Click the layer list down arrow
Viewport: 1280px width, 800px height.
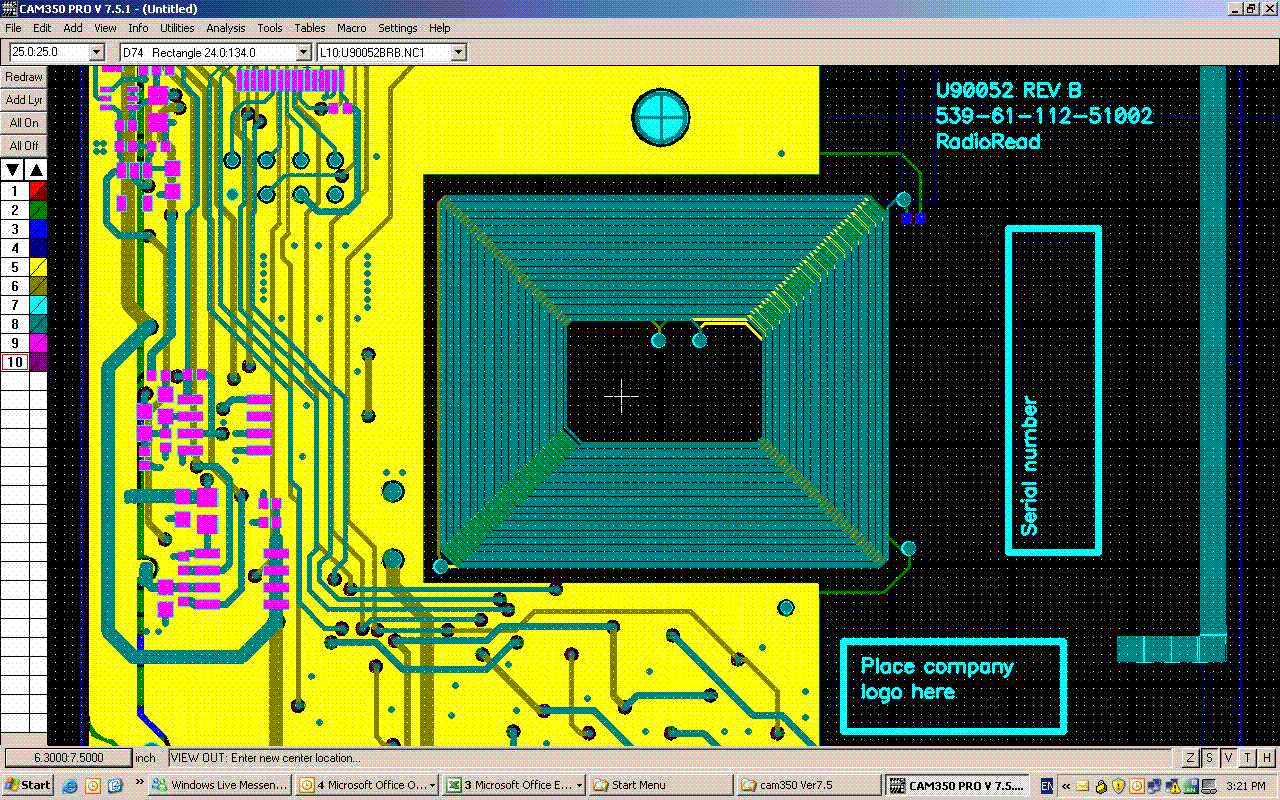[13, 170]
